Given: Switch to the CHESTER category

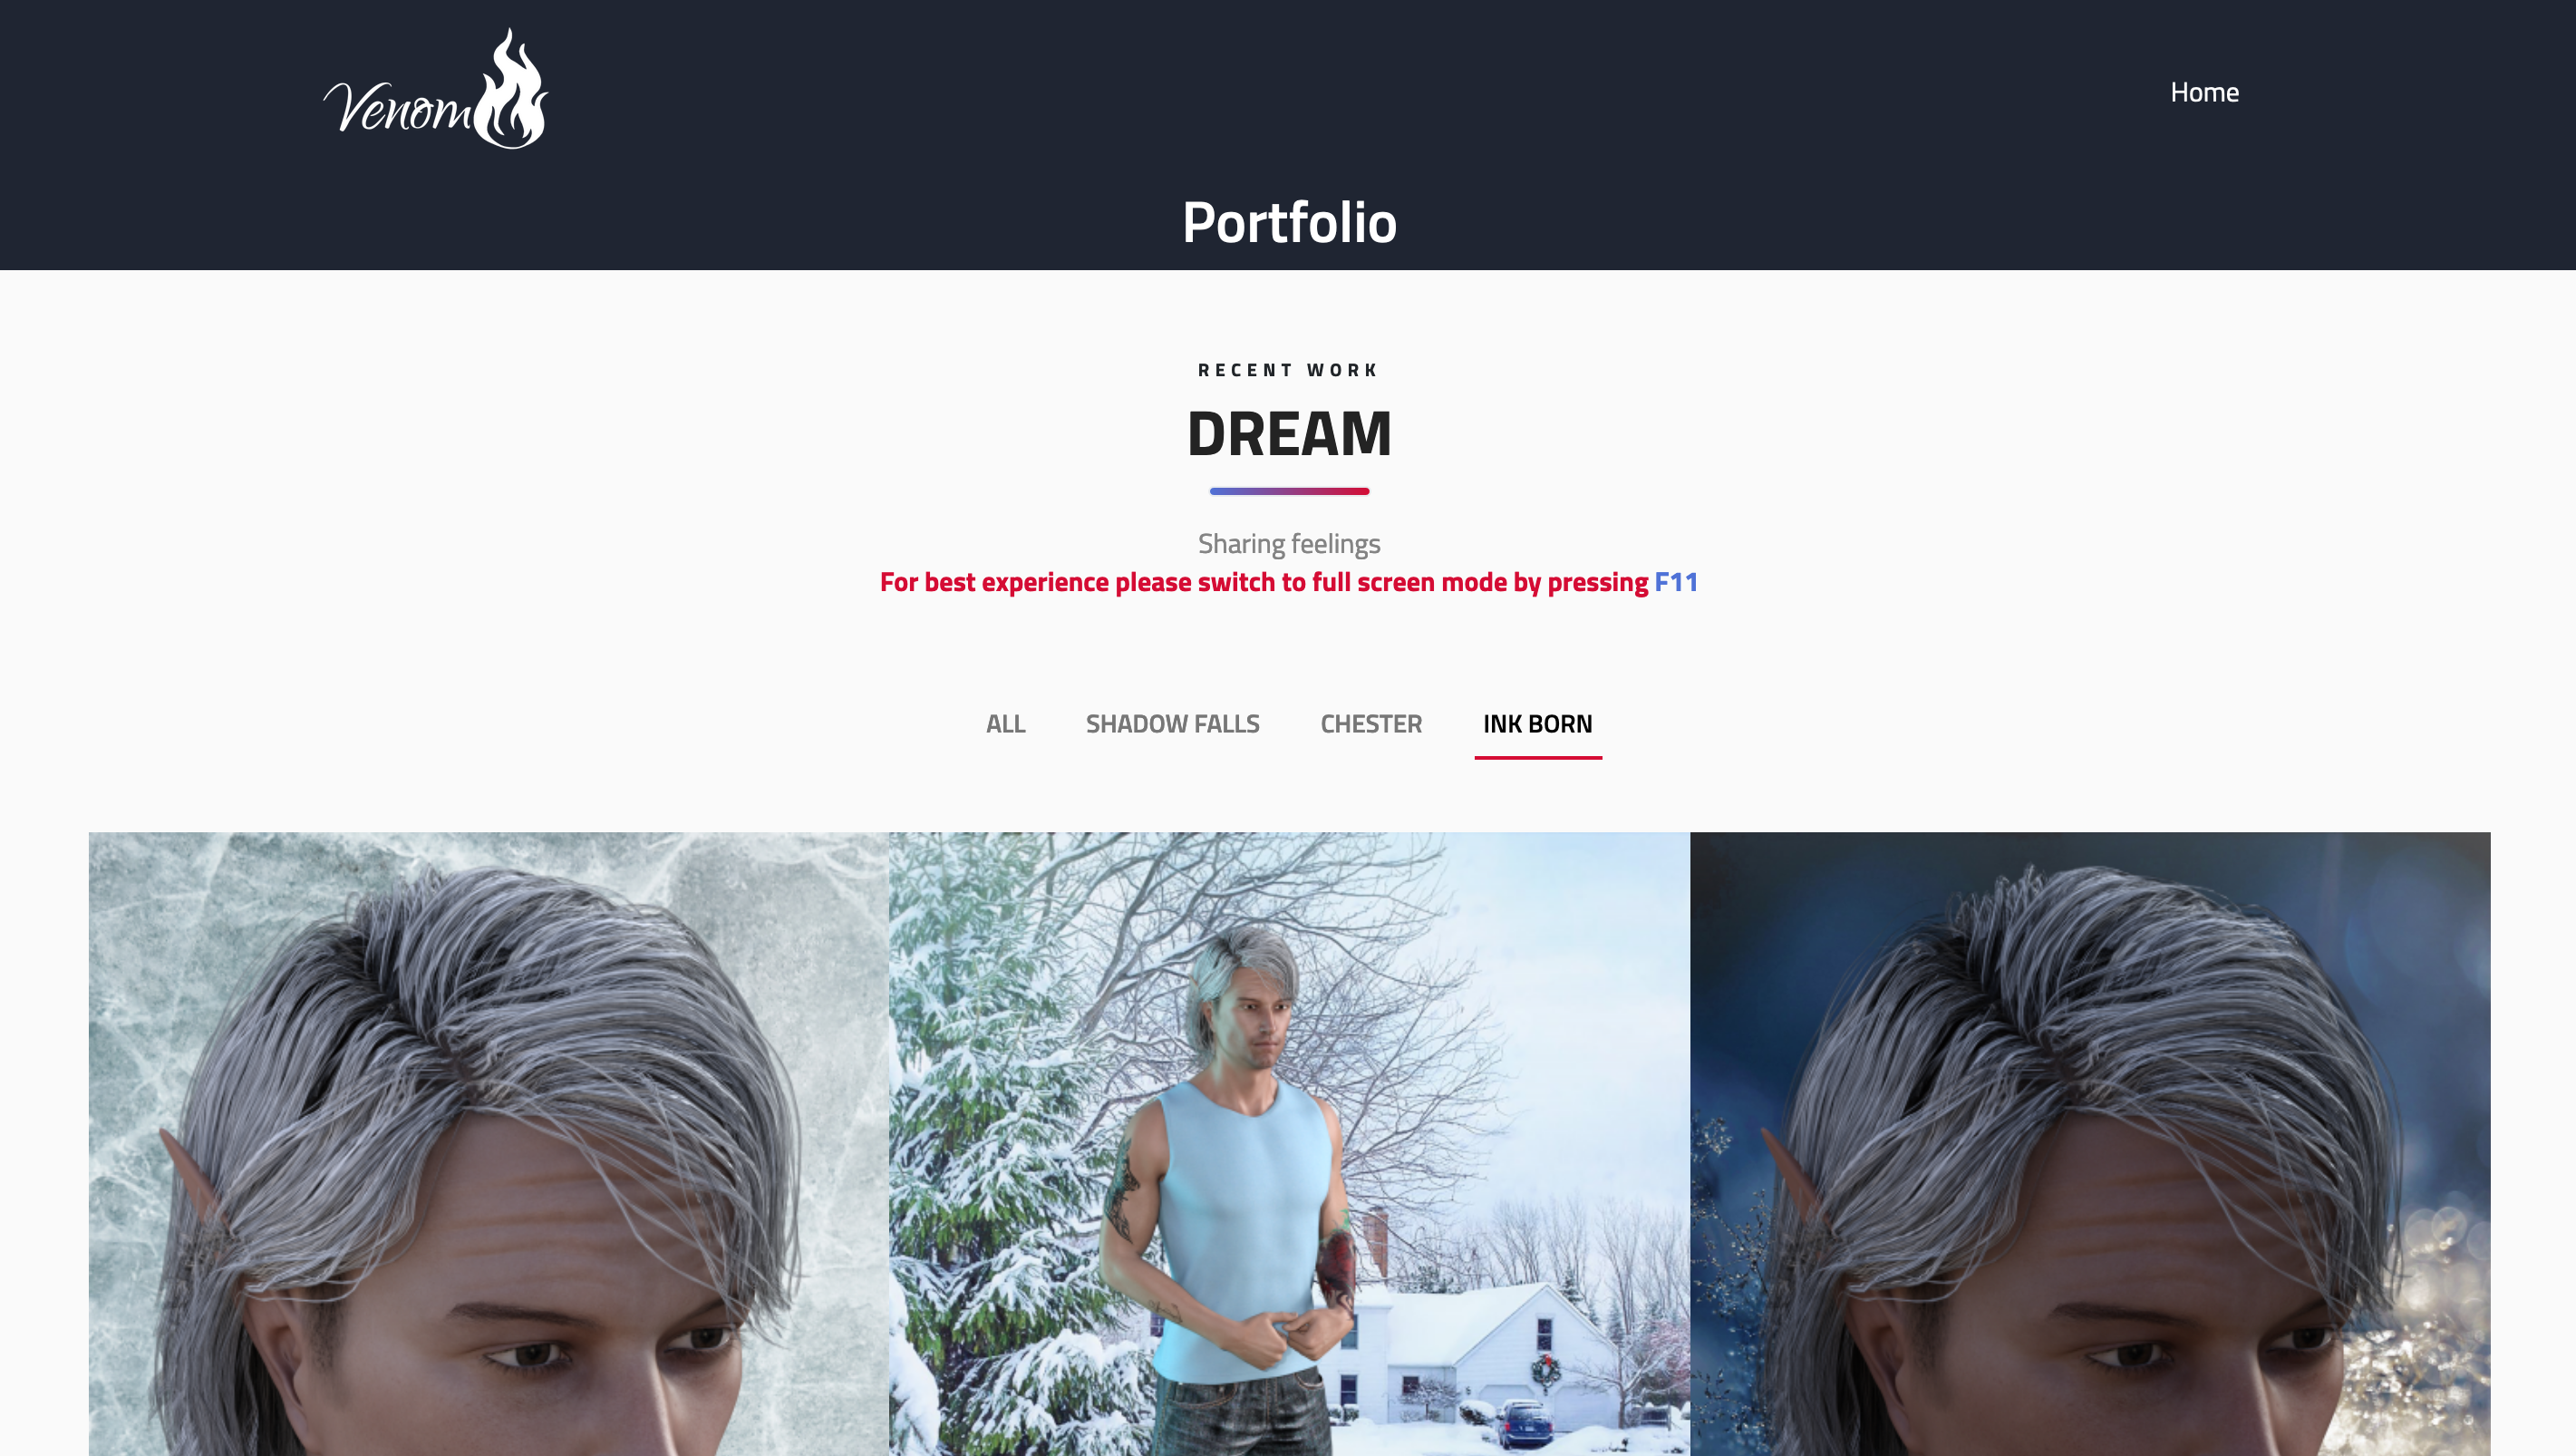Looking at the screenshot, I should (1370, 723).
